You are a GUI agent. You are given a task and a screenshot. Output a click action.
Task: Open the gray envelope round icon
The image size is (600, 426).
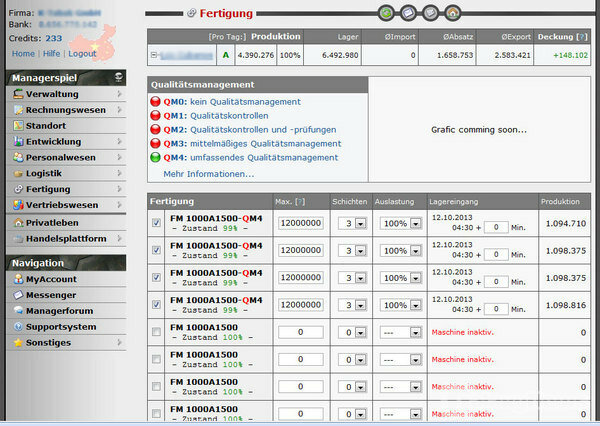point(430,13)
